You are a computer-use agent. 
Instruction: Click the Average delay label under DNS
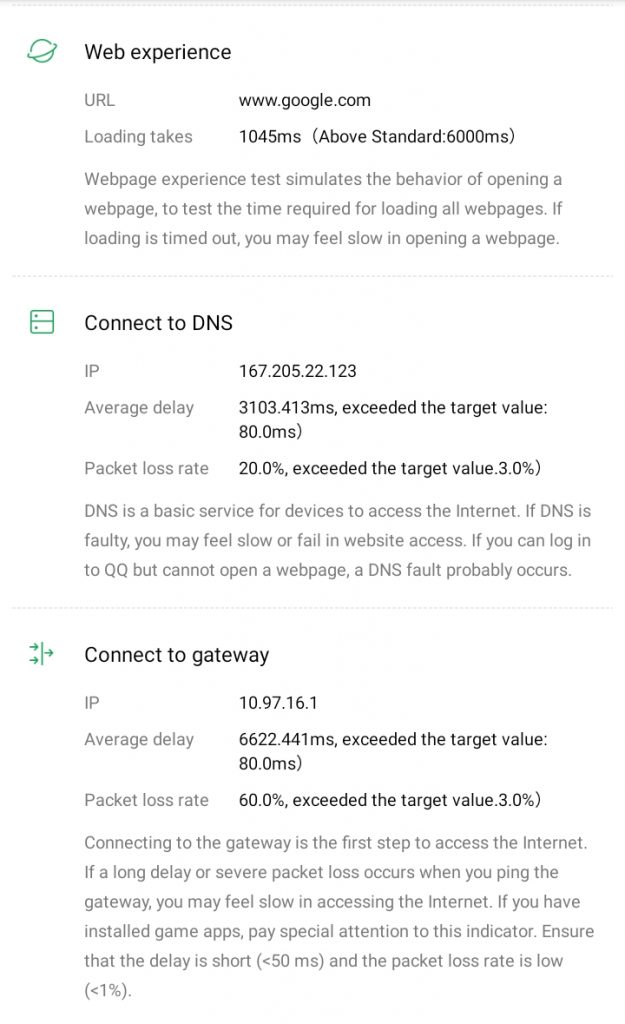138,408
